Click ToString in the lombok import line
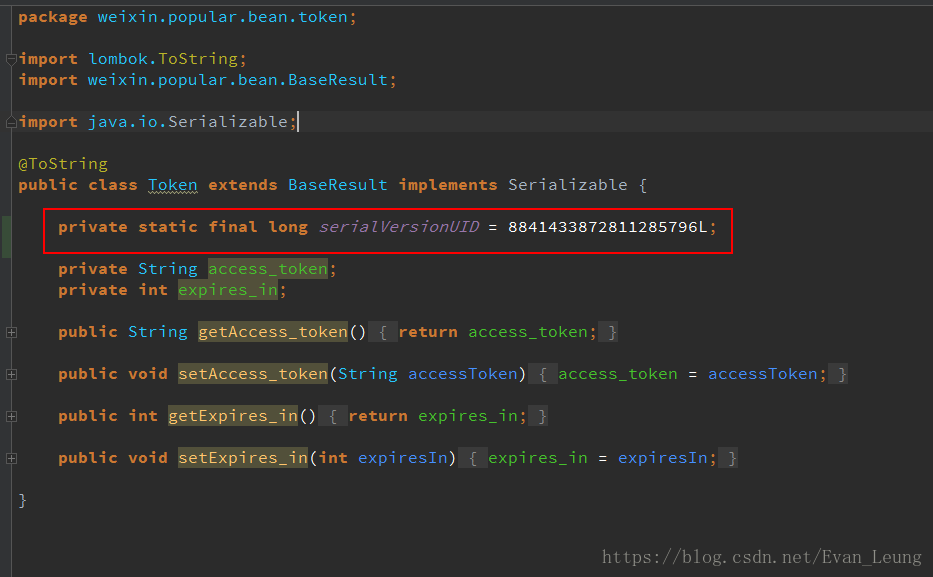 198,59
